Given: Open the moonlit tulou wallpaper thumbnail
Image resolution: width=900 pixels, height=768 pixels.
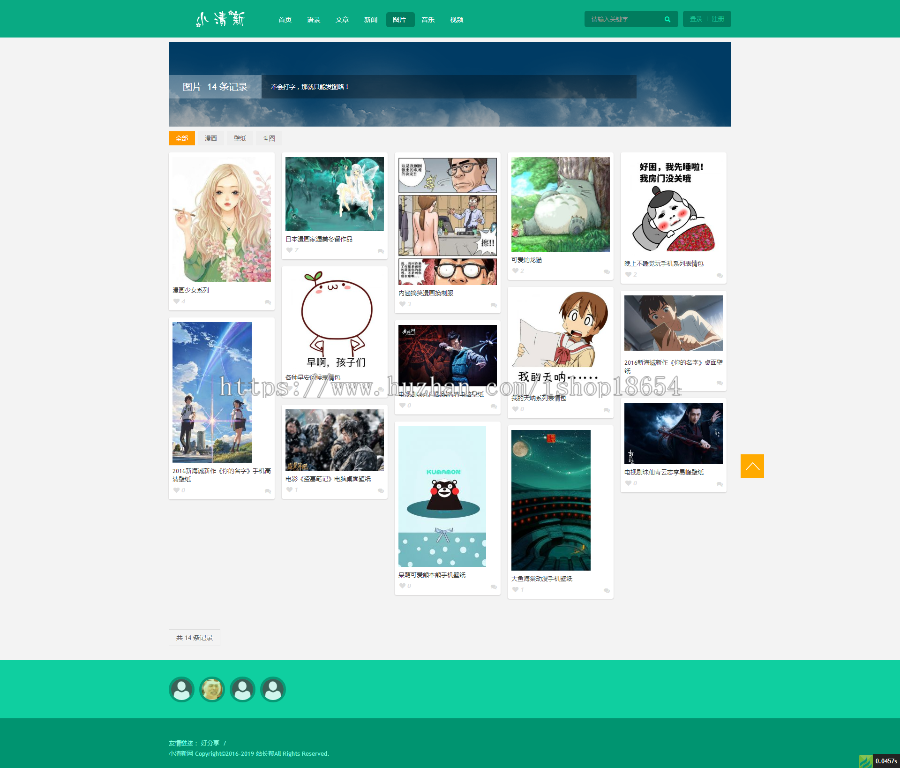Looking at the screenshot, I should [x=551, y=500].
